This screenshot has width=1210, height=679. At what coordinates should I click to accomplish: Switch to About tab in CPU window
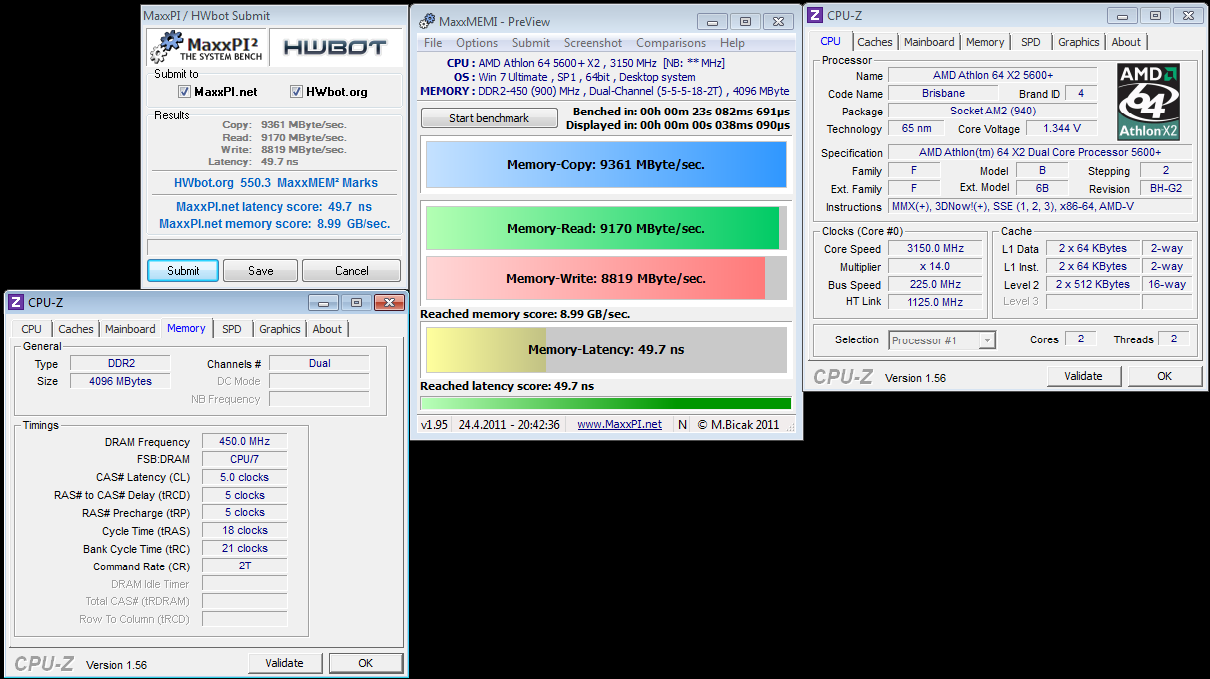(x=1126, y=42)
